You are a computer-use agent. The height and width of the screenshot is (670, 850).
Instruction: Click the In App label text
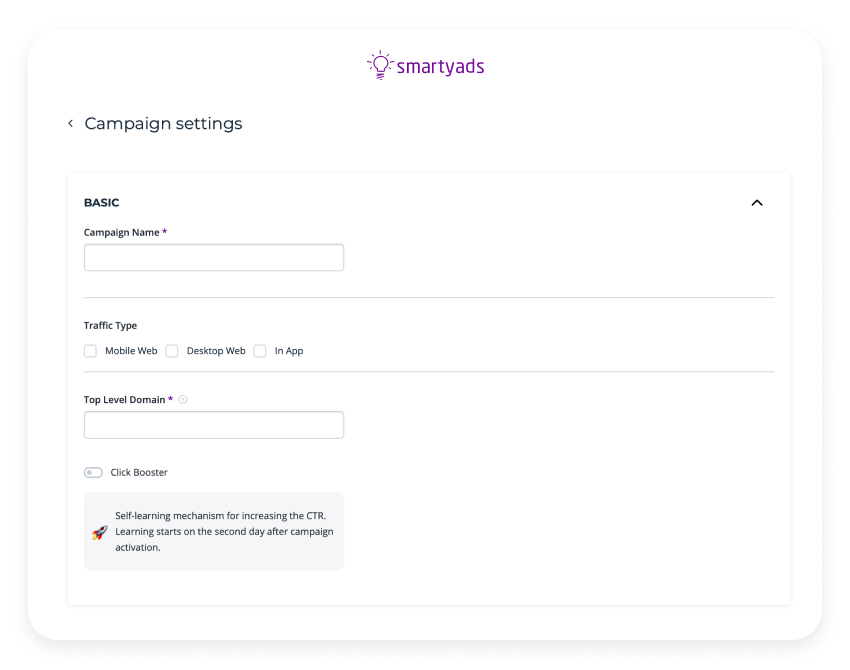289,351
